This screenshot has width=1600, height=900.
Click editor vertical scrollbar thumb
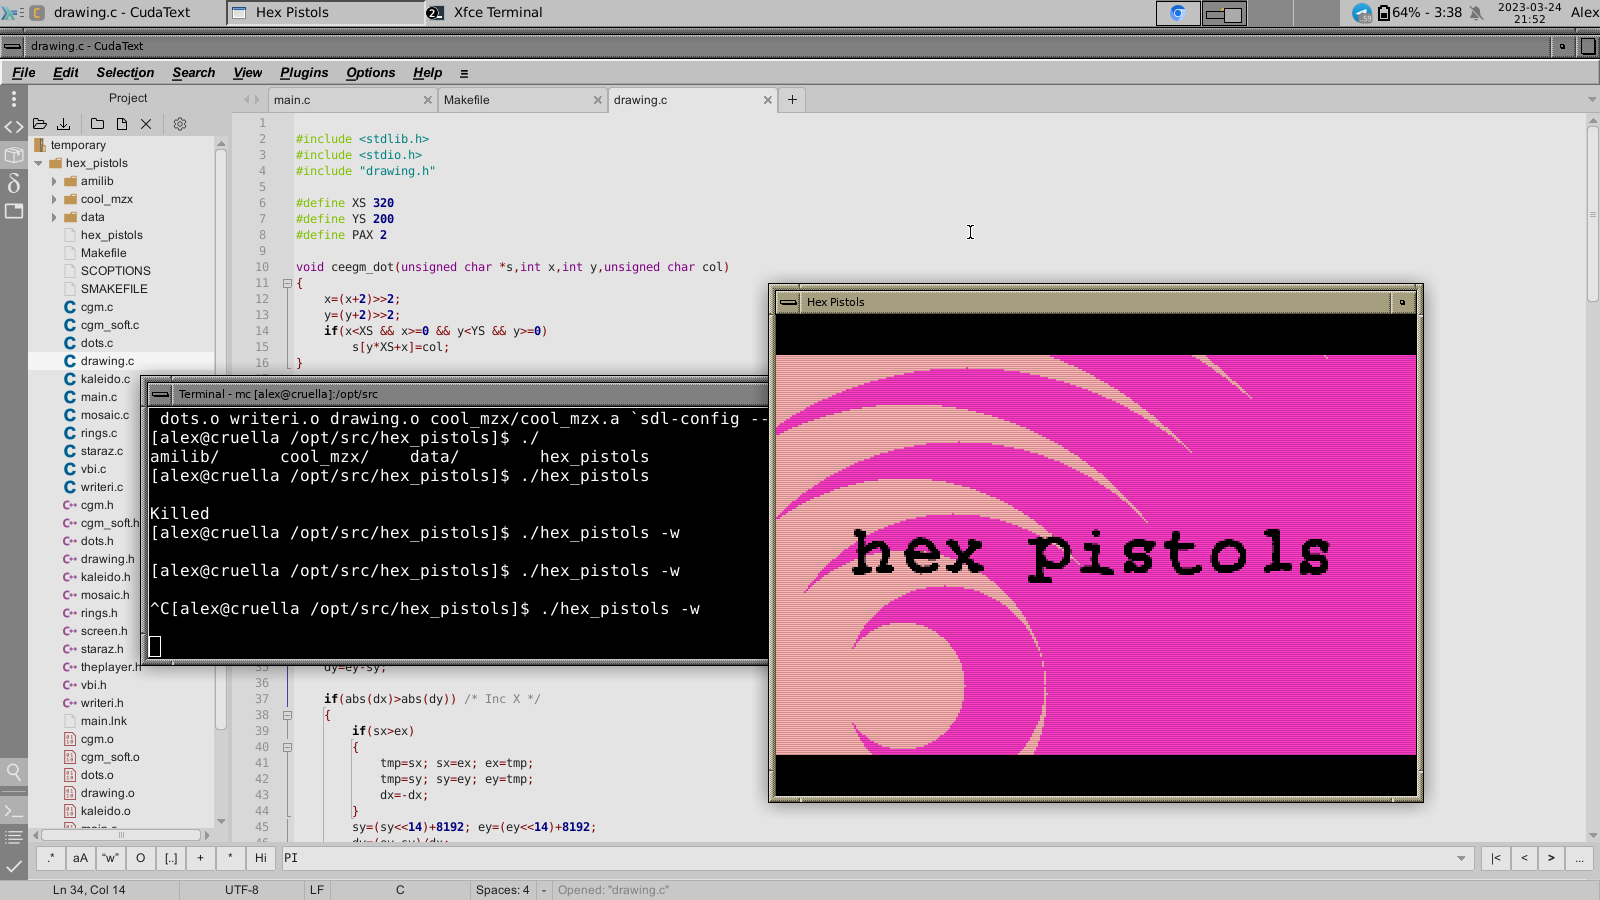tap(1592, 213)
